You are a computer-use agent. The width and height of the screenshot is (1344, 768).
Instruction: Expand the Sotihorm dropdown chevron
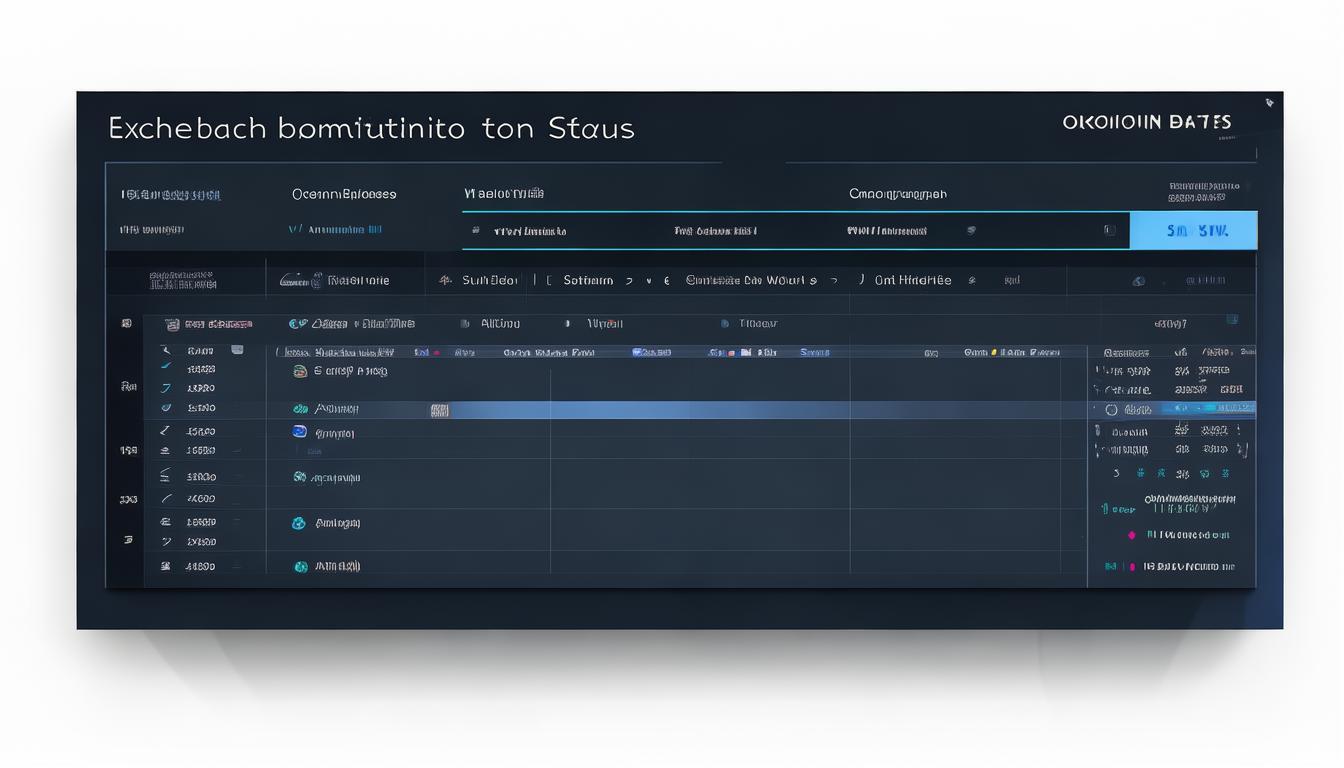[629, 281]
